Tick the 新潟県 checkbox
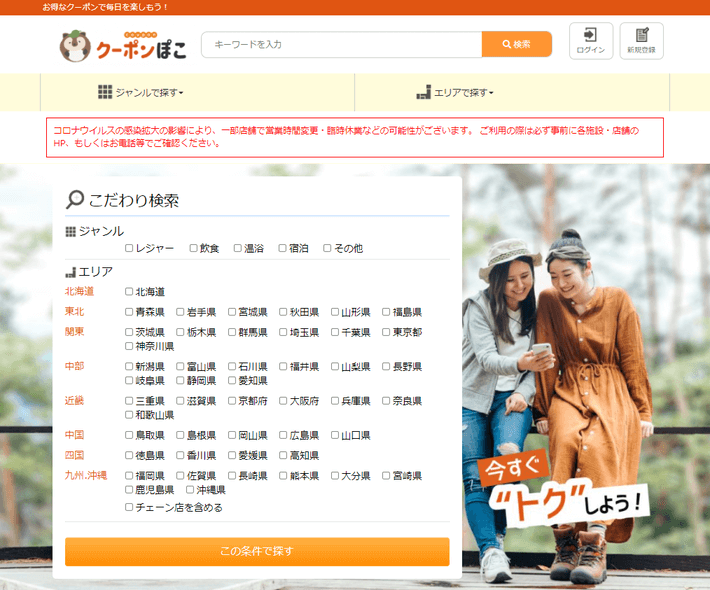Image resolution: width=710 pixels, height=590 pixels. [129, 366]
